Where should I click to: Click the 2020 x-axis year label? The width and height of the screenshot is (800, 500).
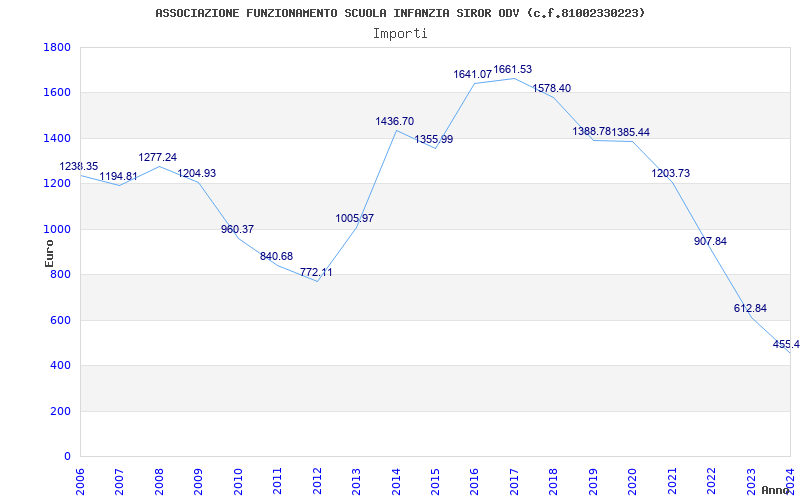click(x=632, y=482)
